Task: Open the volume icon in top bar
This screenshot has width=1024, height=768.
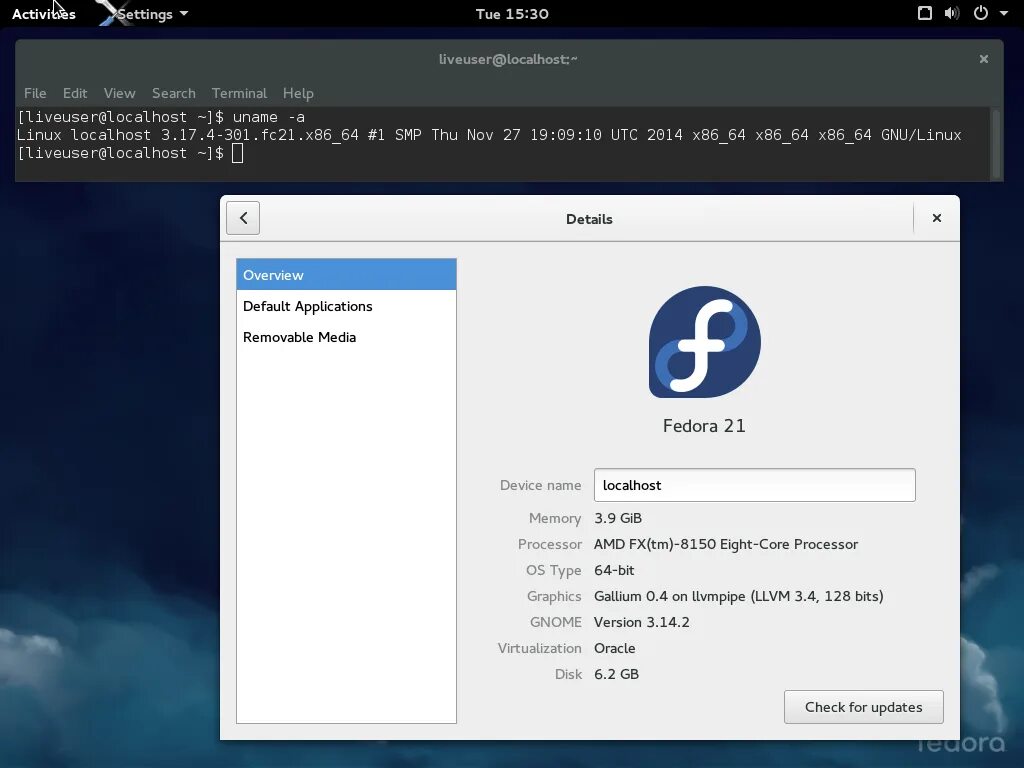Action: [952, 13]
